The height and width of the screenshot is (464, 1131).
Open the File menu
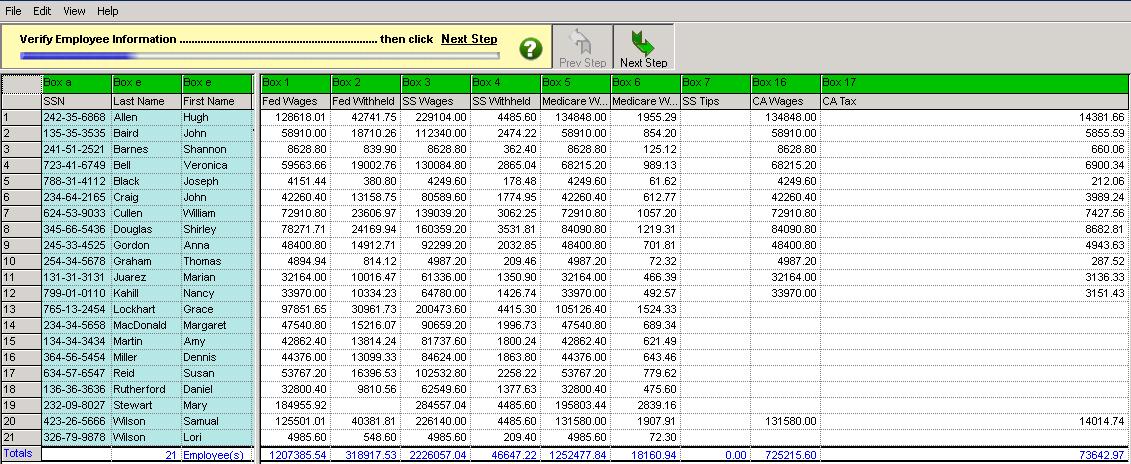(14, 11)
